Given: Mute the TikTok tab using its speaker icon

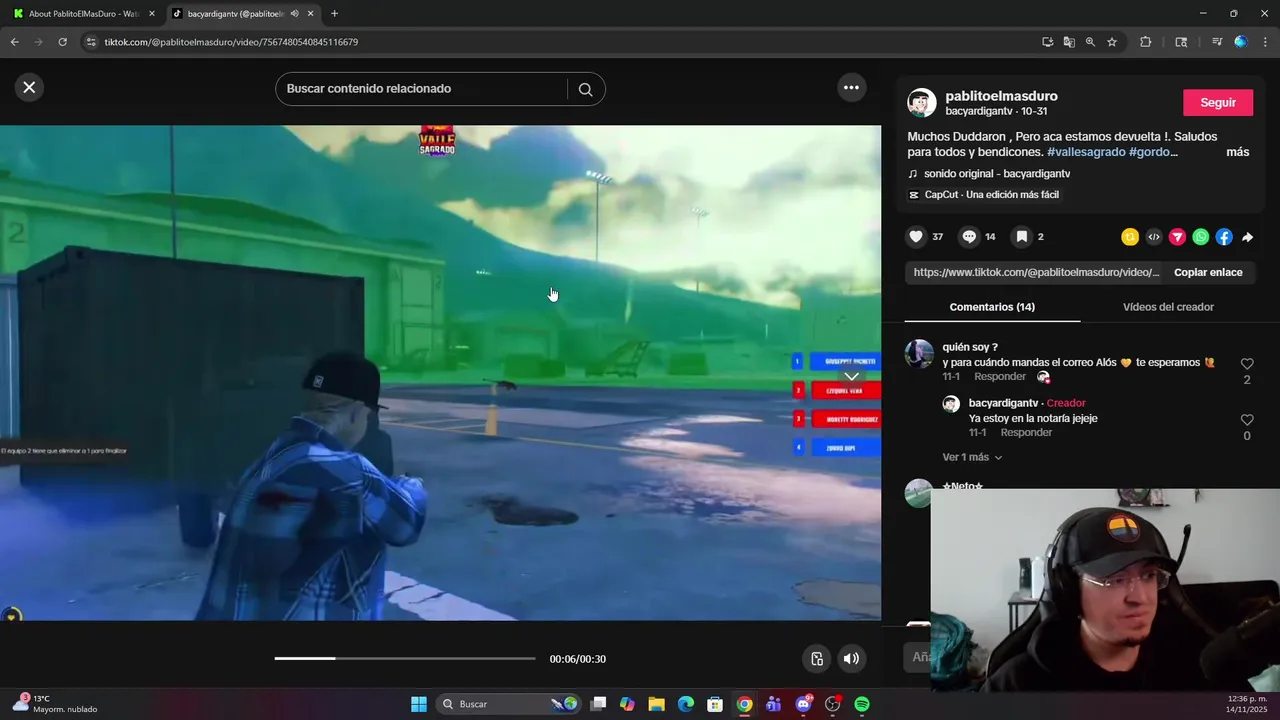Looking at the screenshot, I should [x=294, y=14].
